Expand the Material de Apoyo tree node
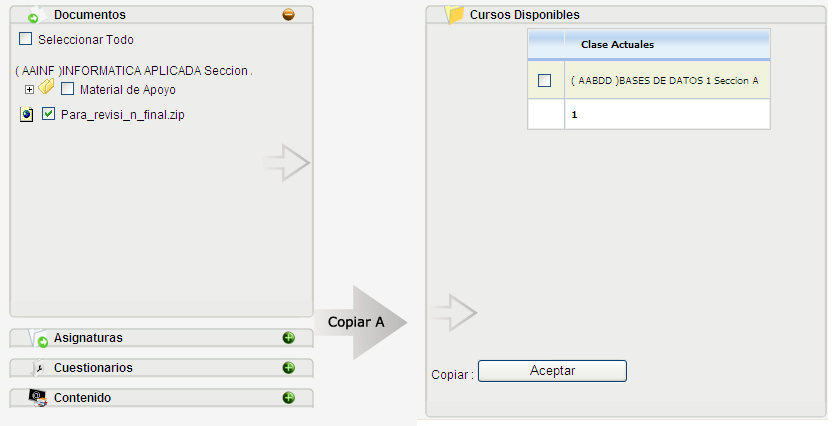Screen dimensions: 836x426 [29, 89]
